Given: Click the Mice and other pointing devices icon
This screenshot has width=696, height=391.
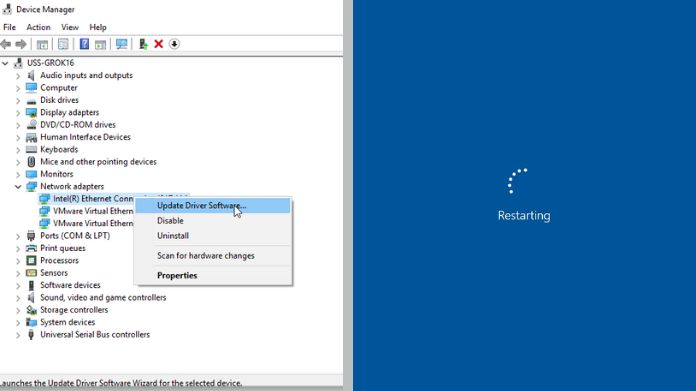Looking at the screenshot, I should [31, 162].
